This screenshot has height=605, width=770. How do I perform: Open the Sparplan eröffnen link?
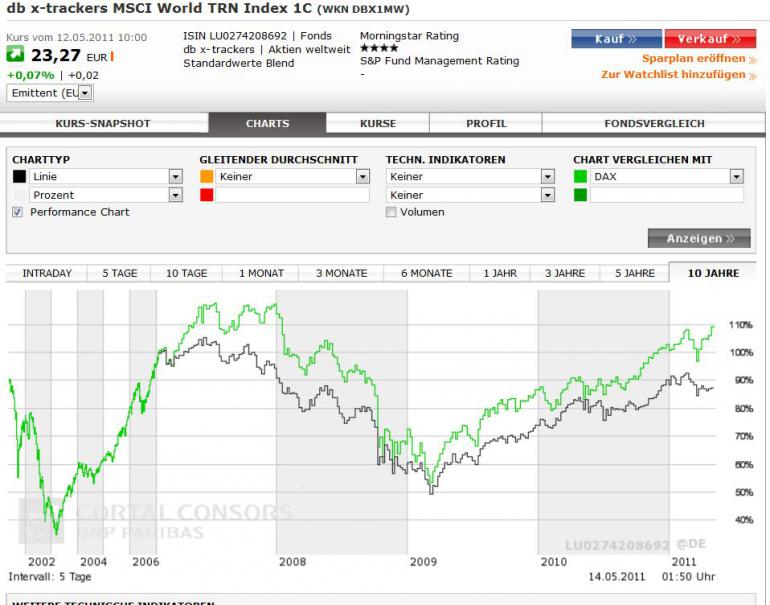pyautogui.click(x=699, y=58)
